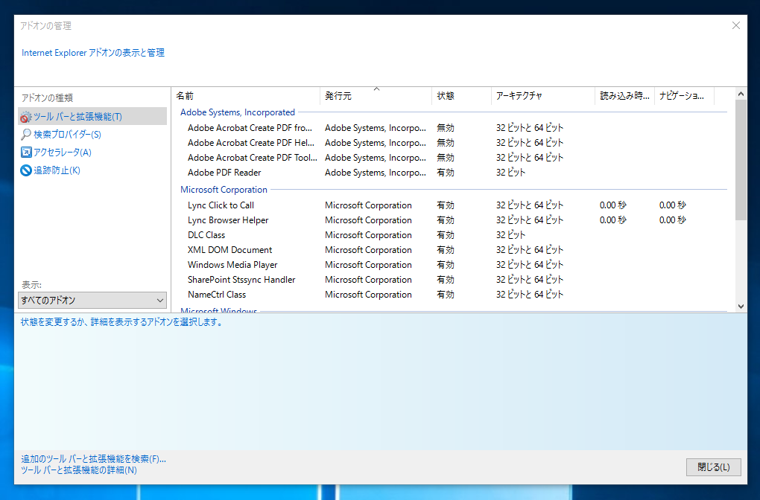Click publisher cell of DLC Class row
Screen dimensions: 760x500
[x=368, y=235]
